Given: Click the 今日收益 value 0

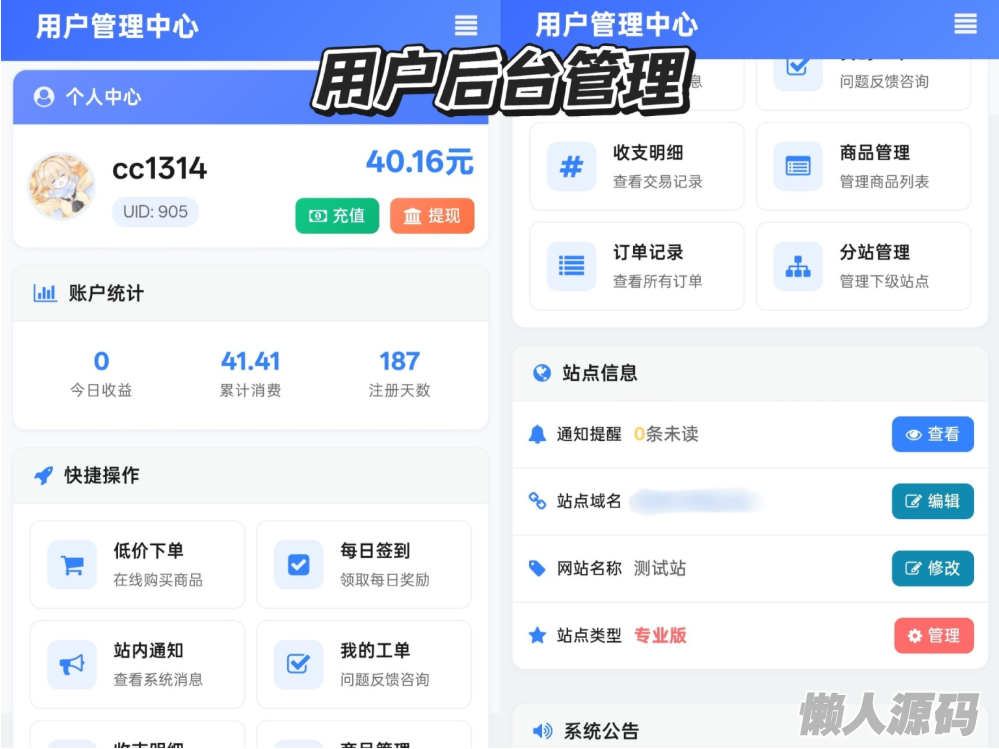Looking at the screenshot, I should click(x=101, y=361).
